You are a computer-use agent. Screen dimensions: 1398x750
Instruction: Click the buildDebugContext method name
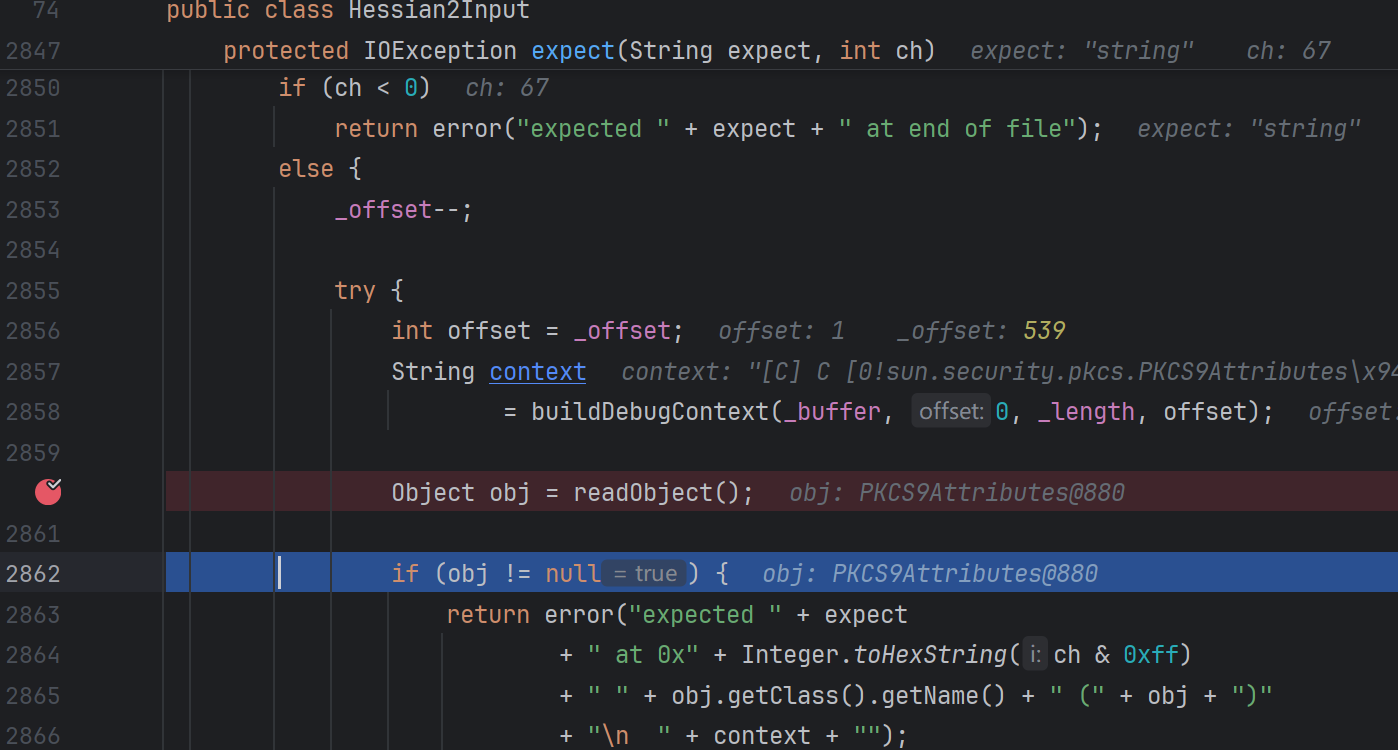[649, 412]
